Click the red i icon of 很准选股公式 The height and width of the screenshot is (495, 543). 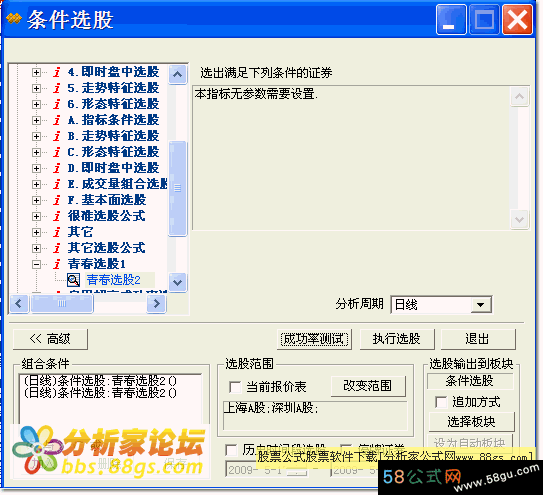click(x=57, y=216)
